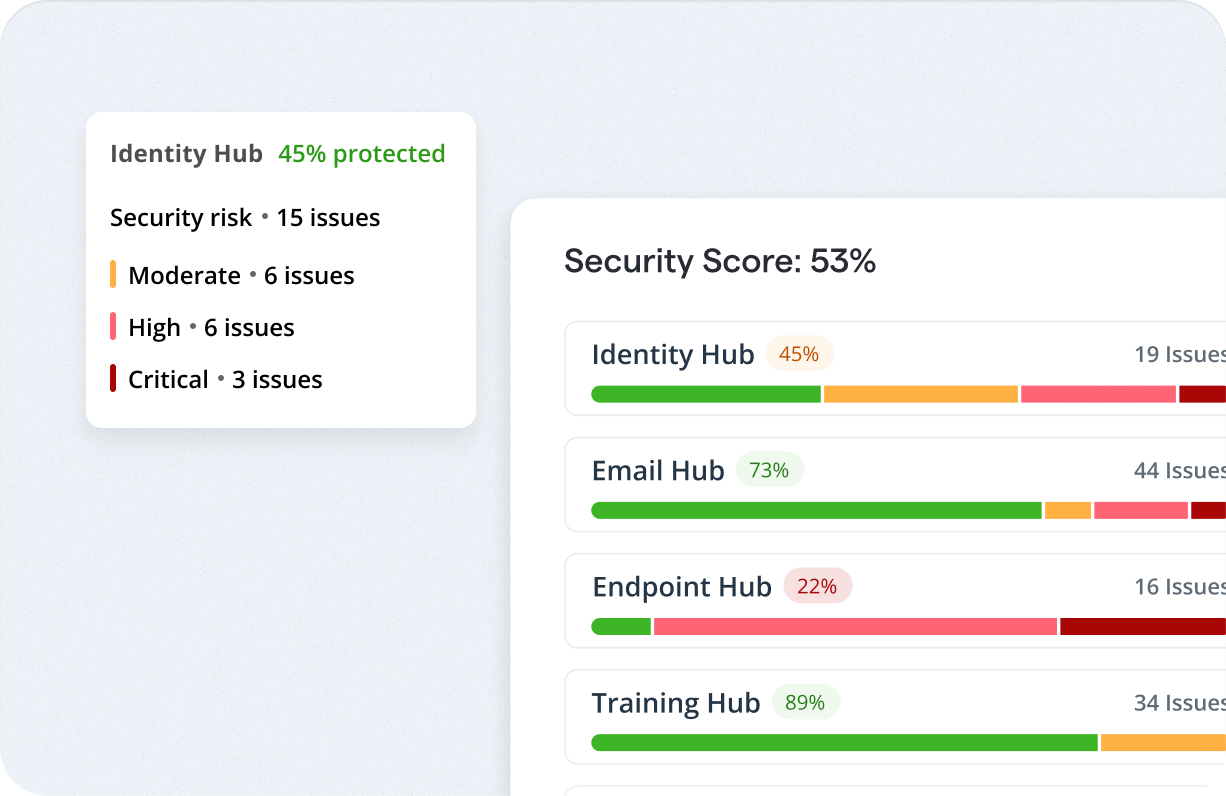This screenshot has height=796, width=1226.
Task: Click the Identity Hub title in tooltip card
Action: click(x=186, y=154)
